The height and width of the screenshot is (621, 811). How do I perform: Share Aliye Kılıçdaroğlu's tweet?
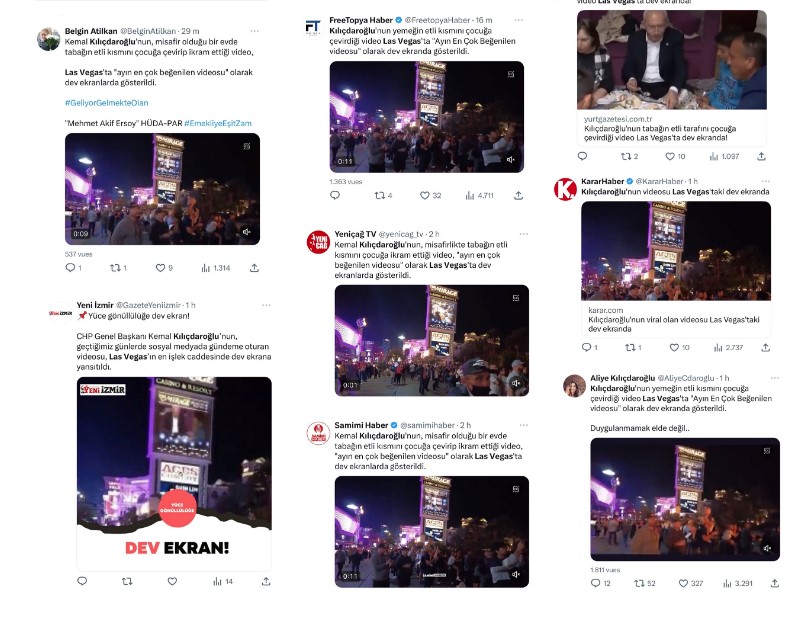click(774, 583)
